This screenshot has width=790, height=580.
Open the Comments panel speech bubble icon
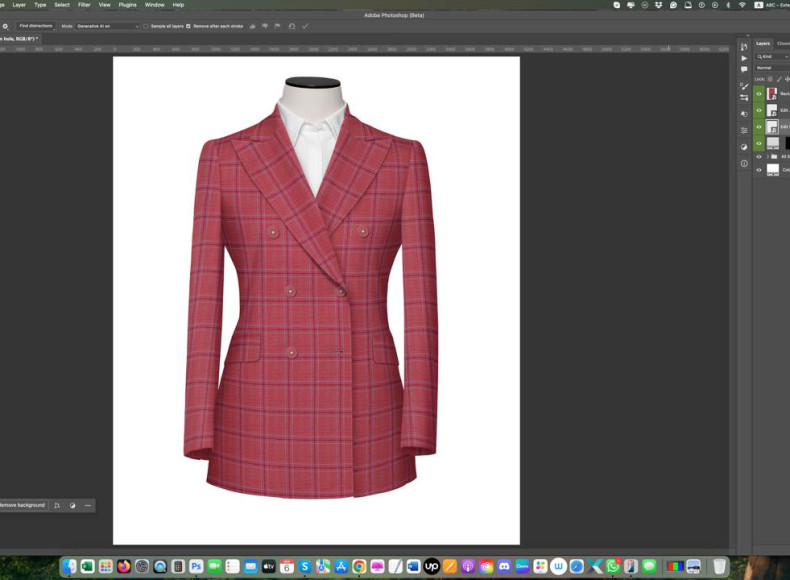[744, 70]
